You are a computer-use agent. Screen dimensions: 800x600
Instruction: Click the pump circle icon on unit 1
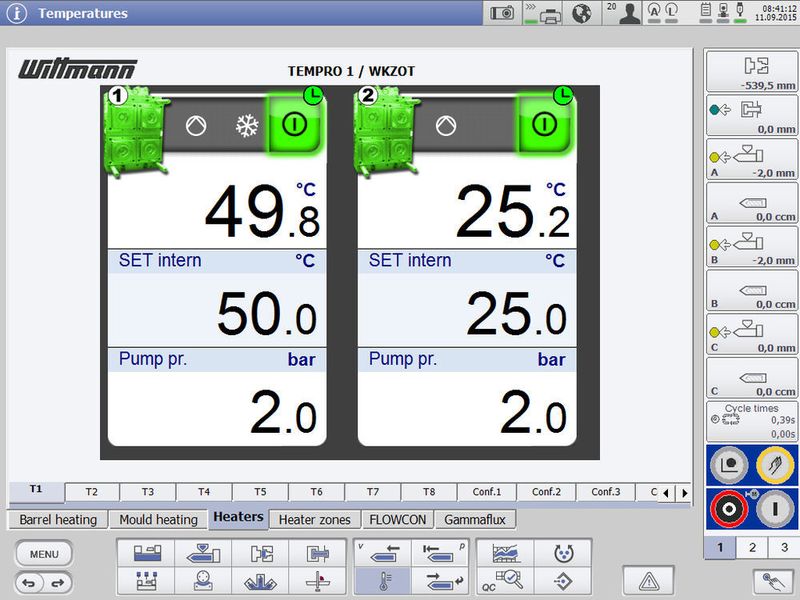tap(196, 126)
